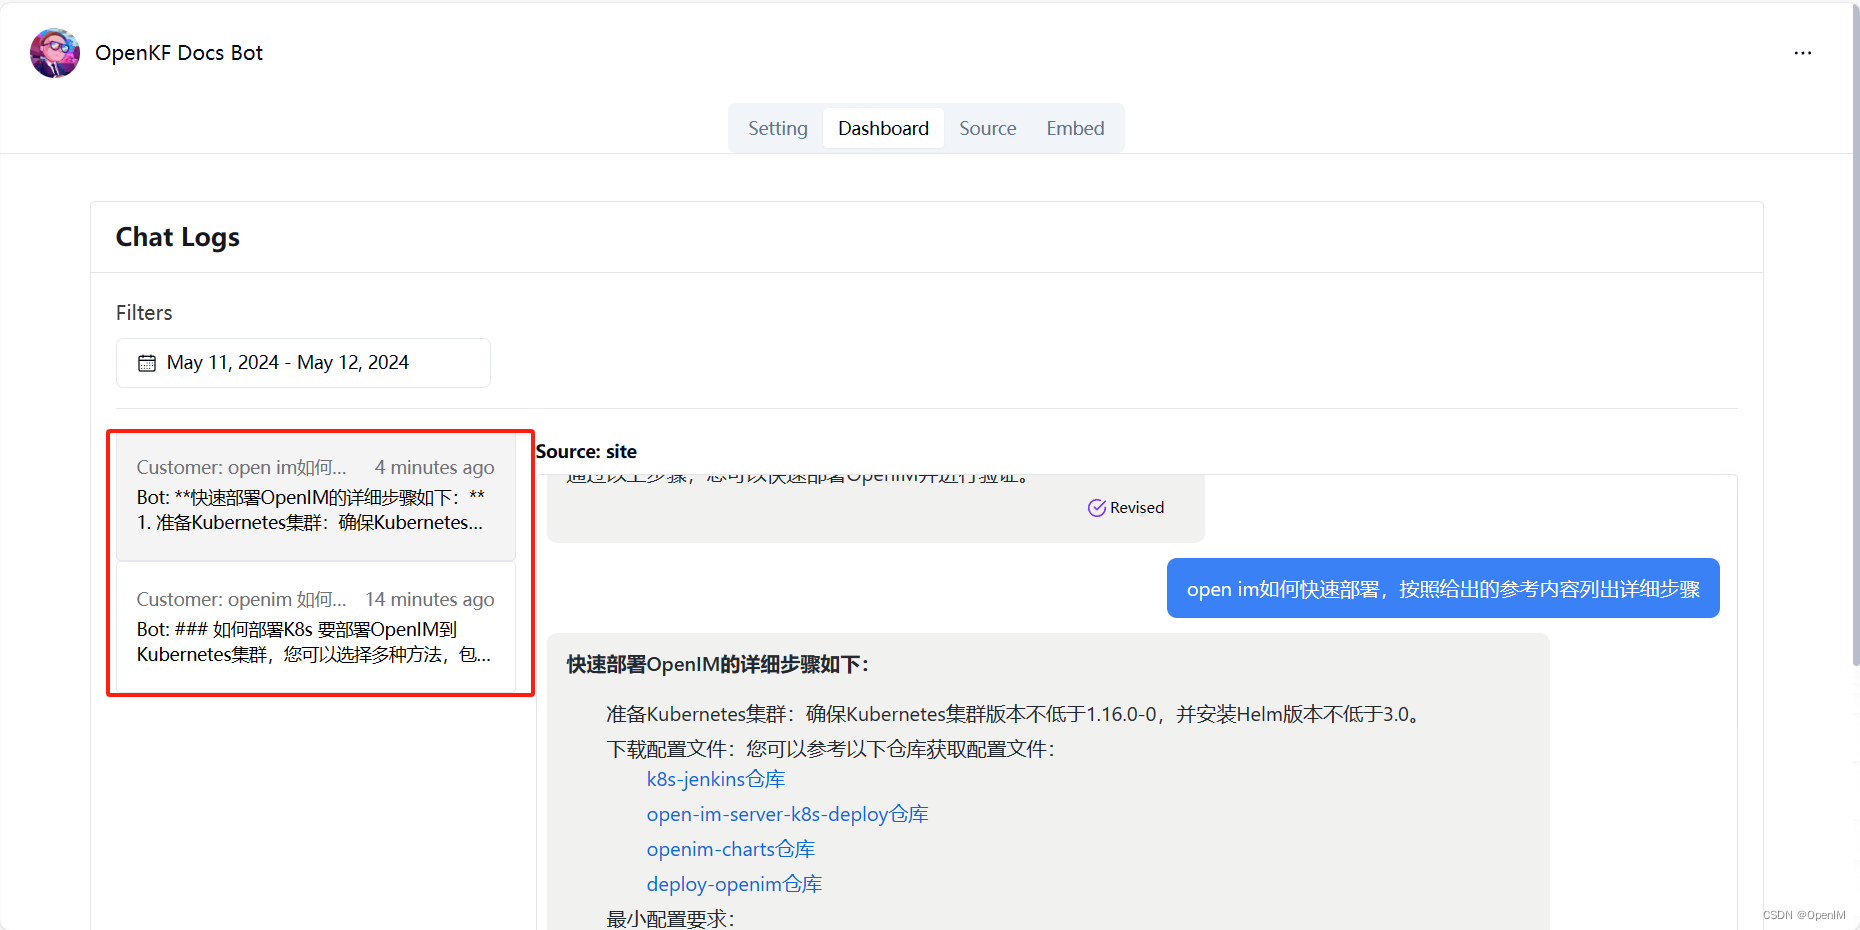Click the '4 minutes ago' timestamp
Screen dimensions: 1860x930
pyautogui.click(x=434, y=467)
